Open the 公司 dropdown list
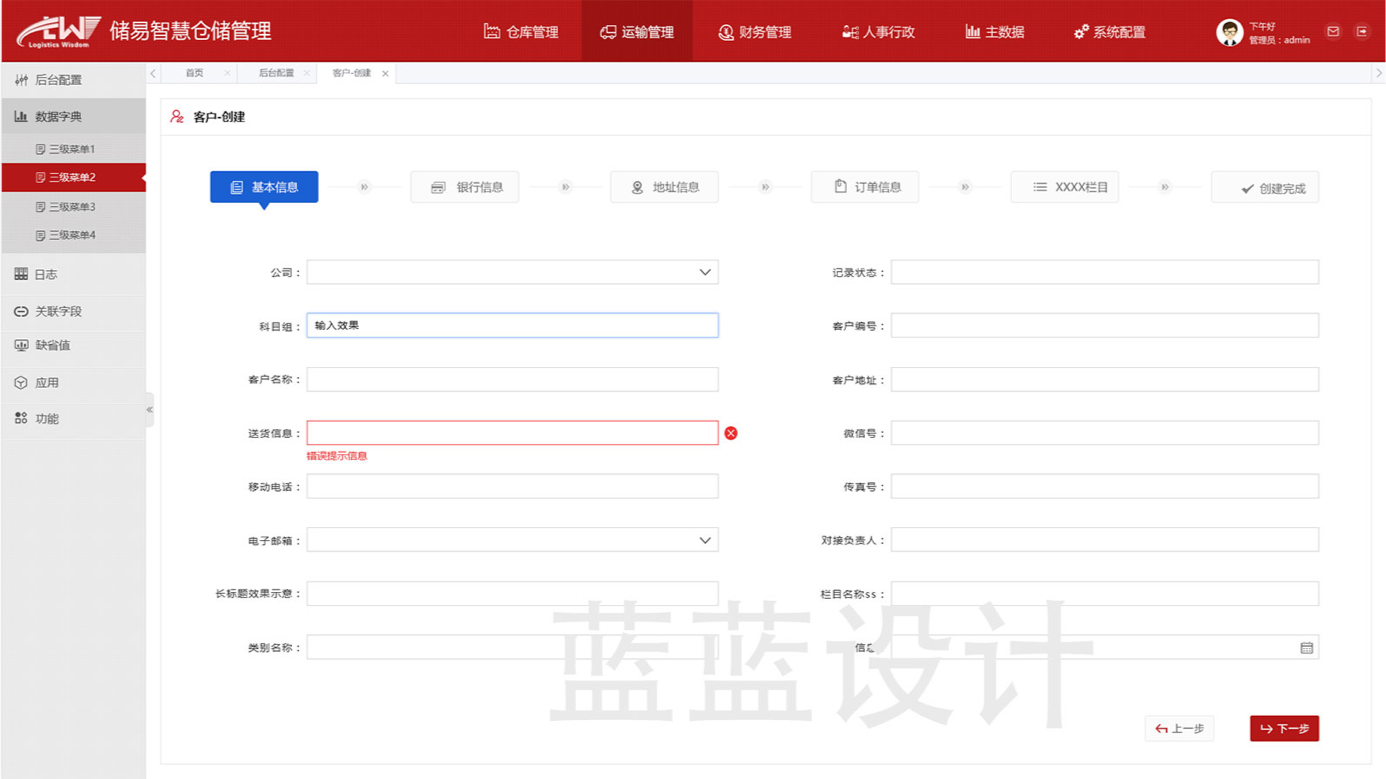This screenshot has width=1386, height=779. [706, 271]
